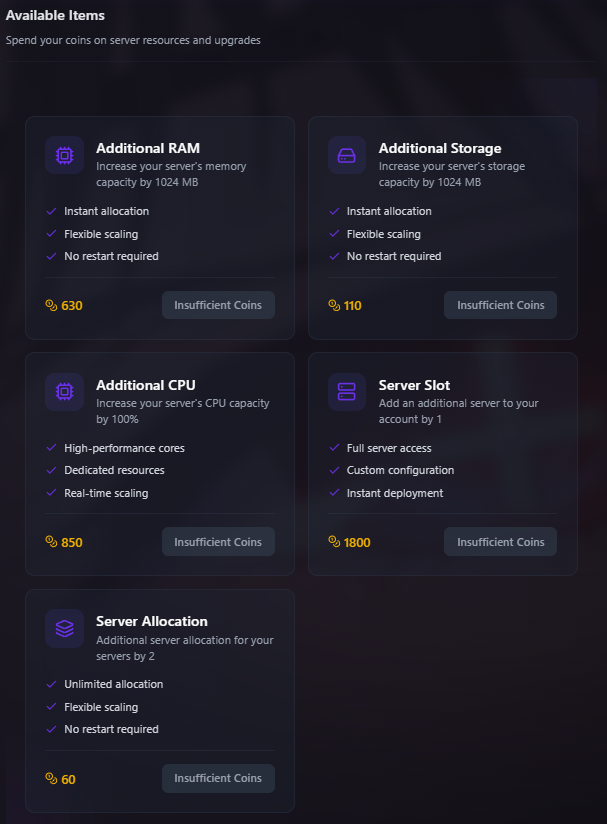Select the Available Items heading

pos(55,15)
